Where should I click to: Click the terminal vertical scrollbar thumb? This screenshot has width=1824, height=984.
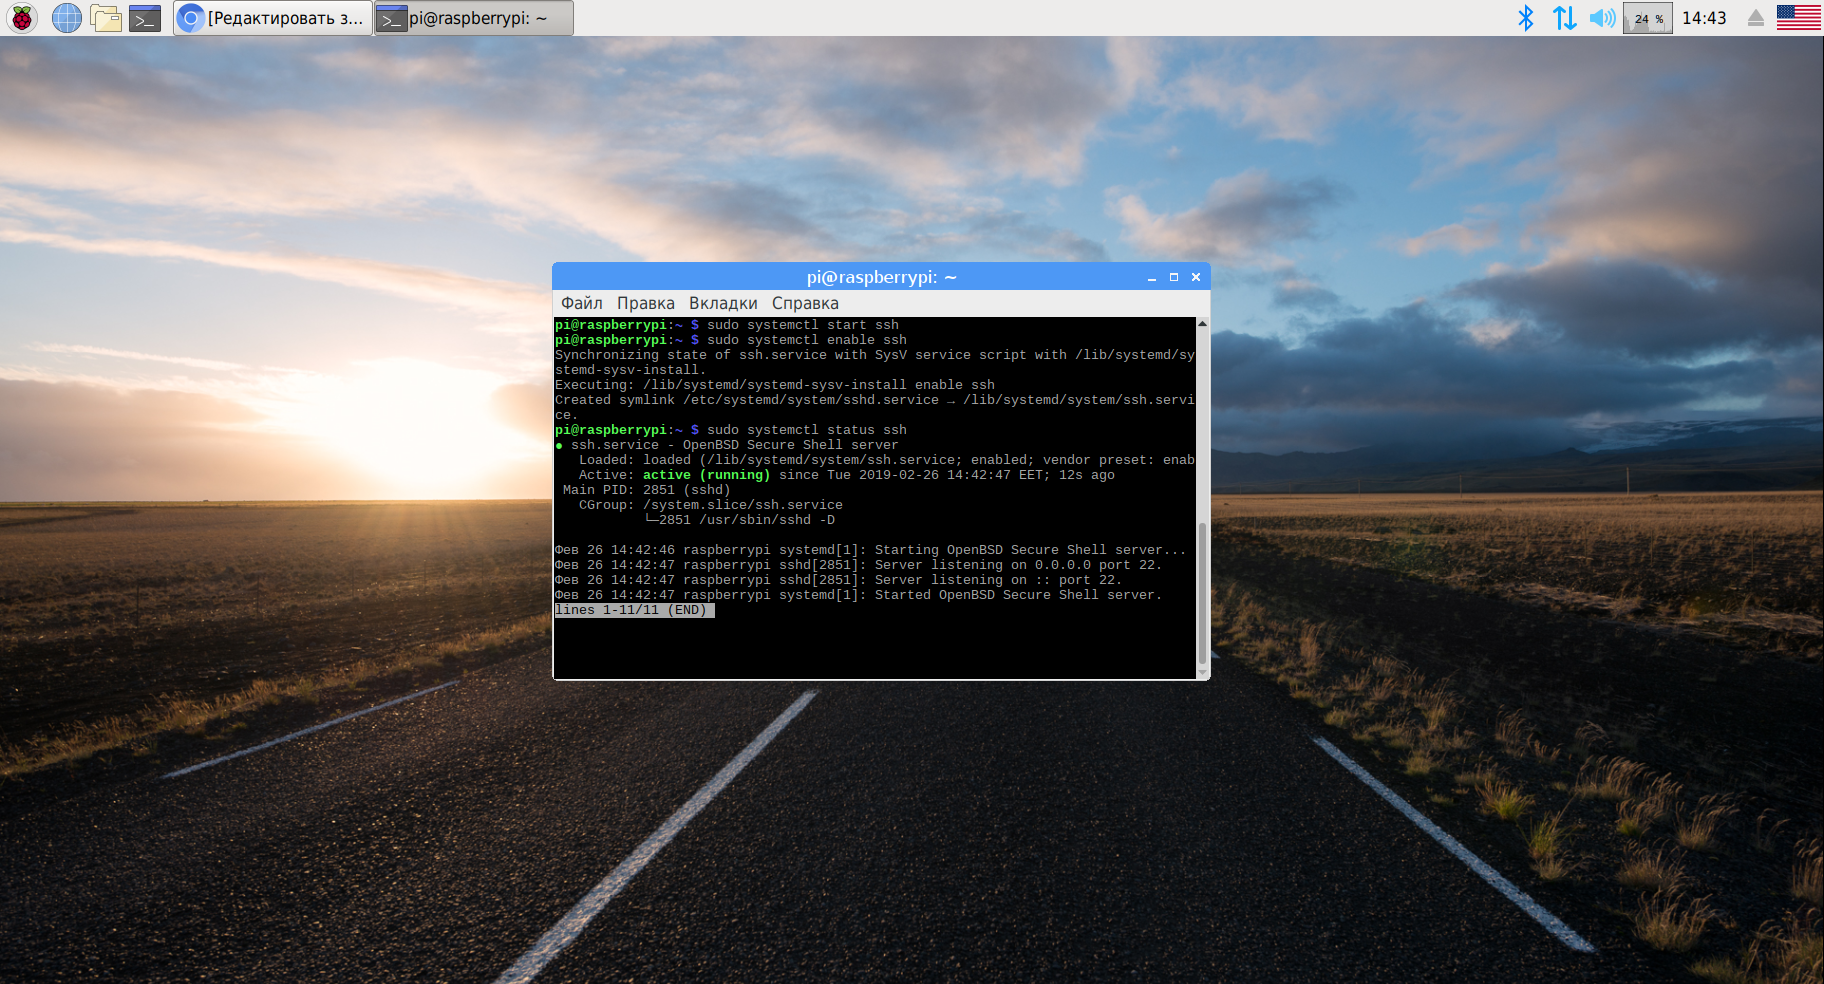pos(1202,594)
